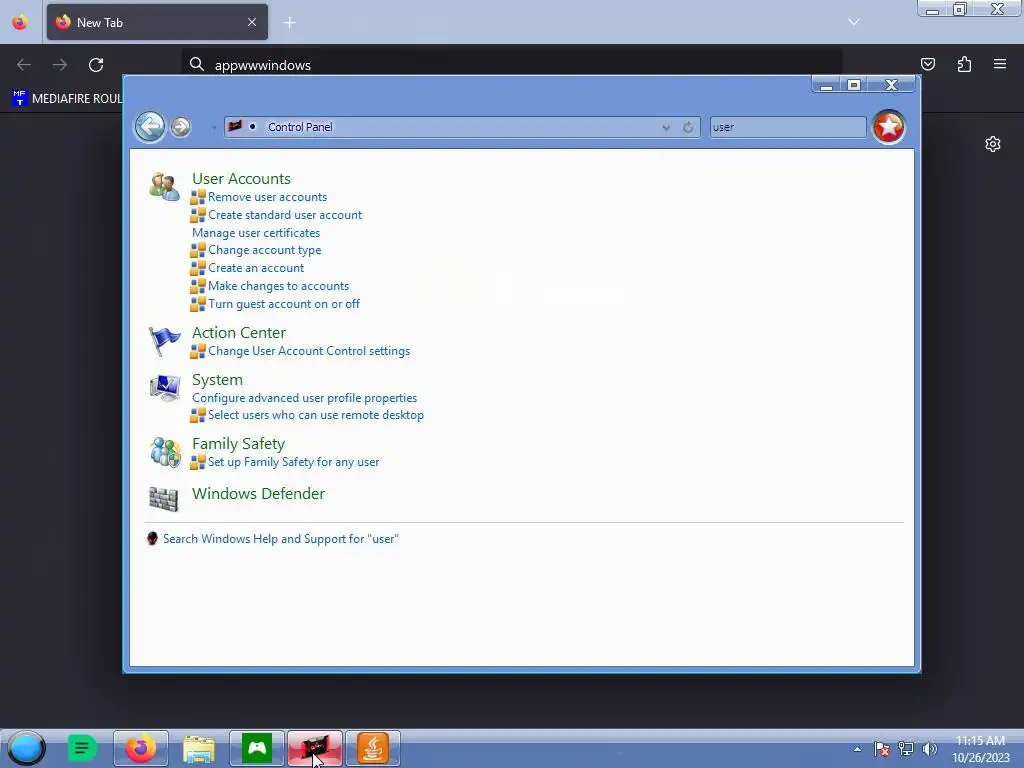Open Make changes to accounts
The height and width of the screenshot is (768, 1024).
coord(278,286)
